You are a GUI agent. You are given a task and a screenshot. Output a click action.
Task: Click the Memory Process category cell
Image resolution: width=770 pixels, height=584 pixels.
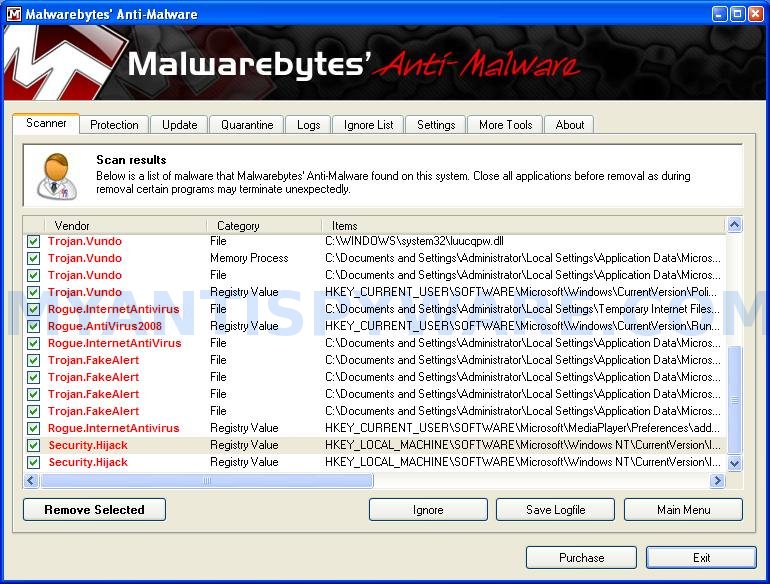pos(249,258)
